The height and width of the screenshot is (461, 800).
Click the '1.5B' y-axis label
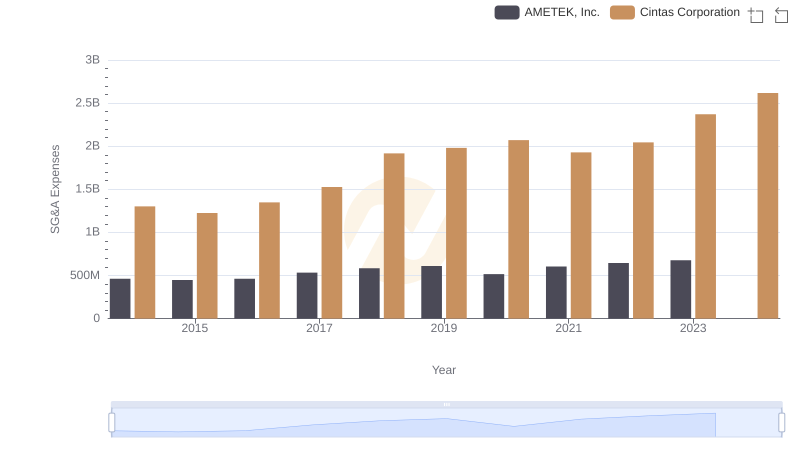pyautogui.click(x=88, y=189)
